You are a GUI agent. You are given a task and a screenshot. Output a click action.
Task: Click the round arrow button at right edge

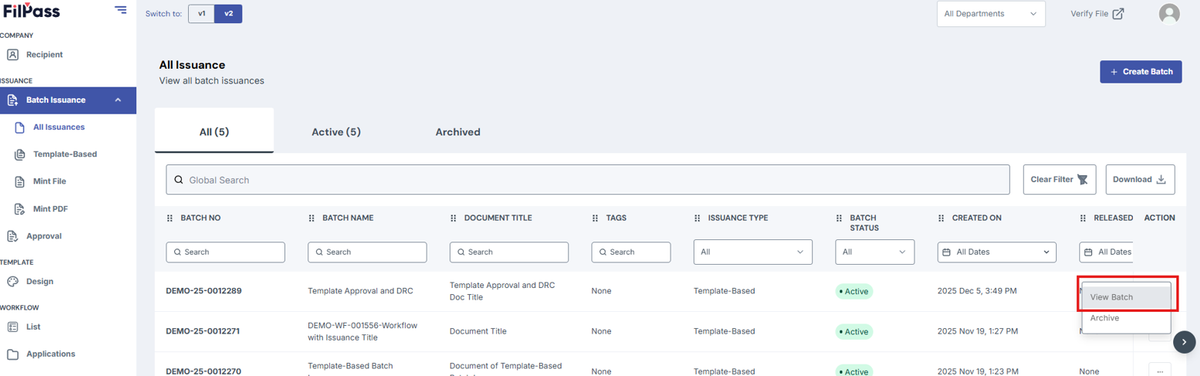click(1184, 341)
